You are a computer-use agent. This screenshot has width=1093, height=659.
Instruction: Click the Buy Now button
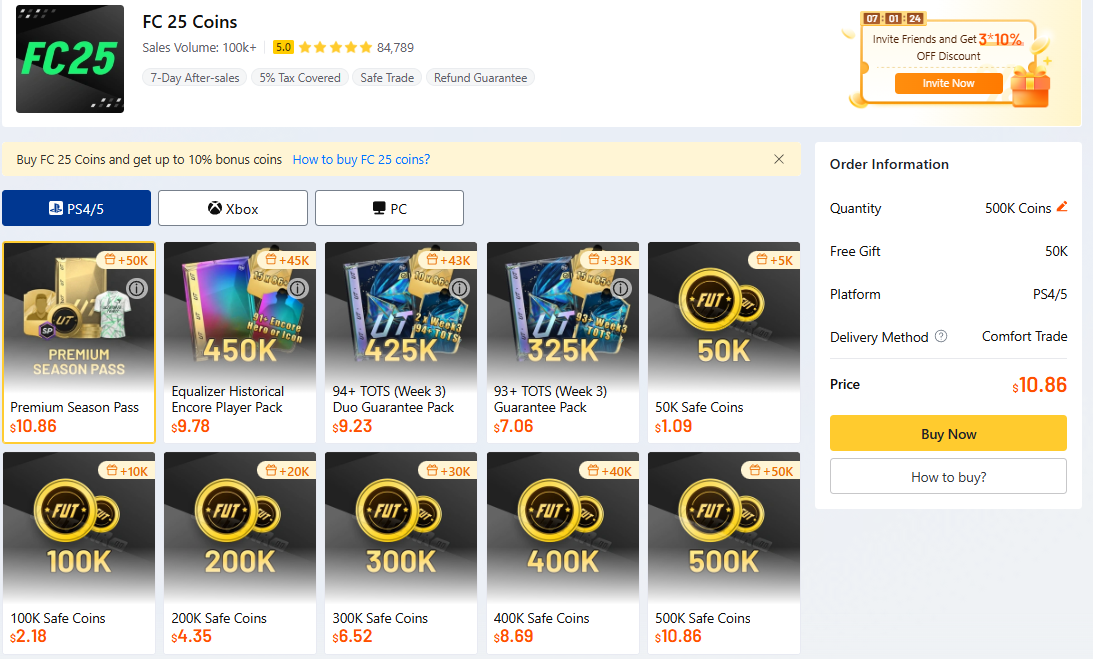point(948,433)
